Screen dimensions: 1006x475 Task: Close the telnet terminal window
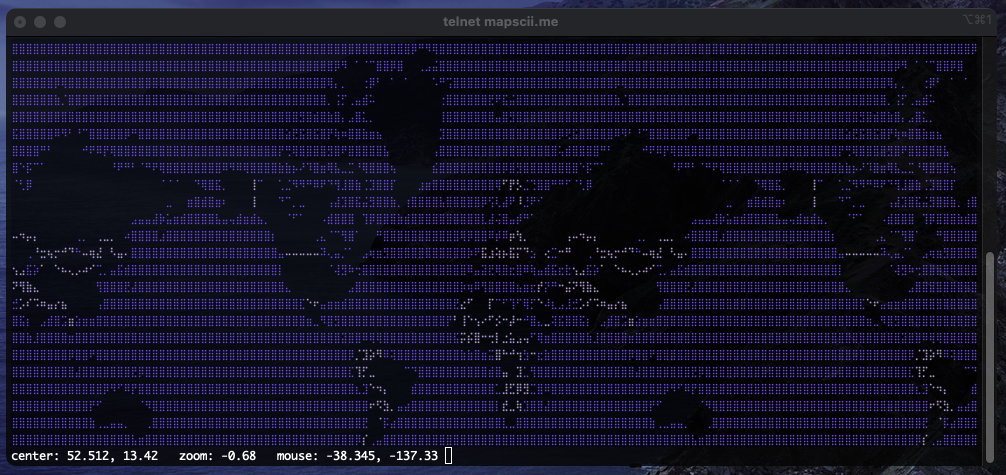tap(21, 22)
